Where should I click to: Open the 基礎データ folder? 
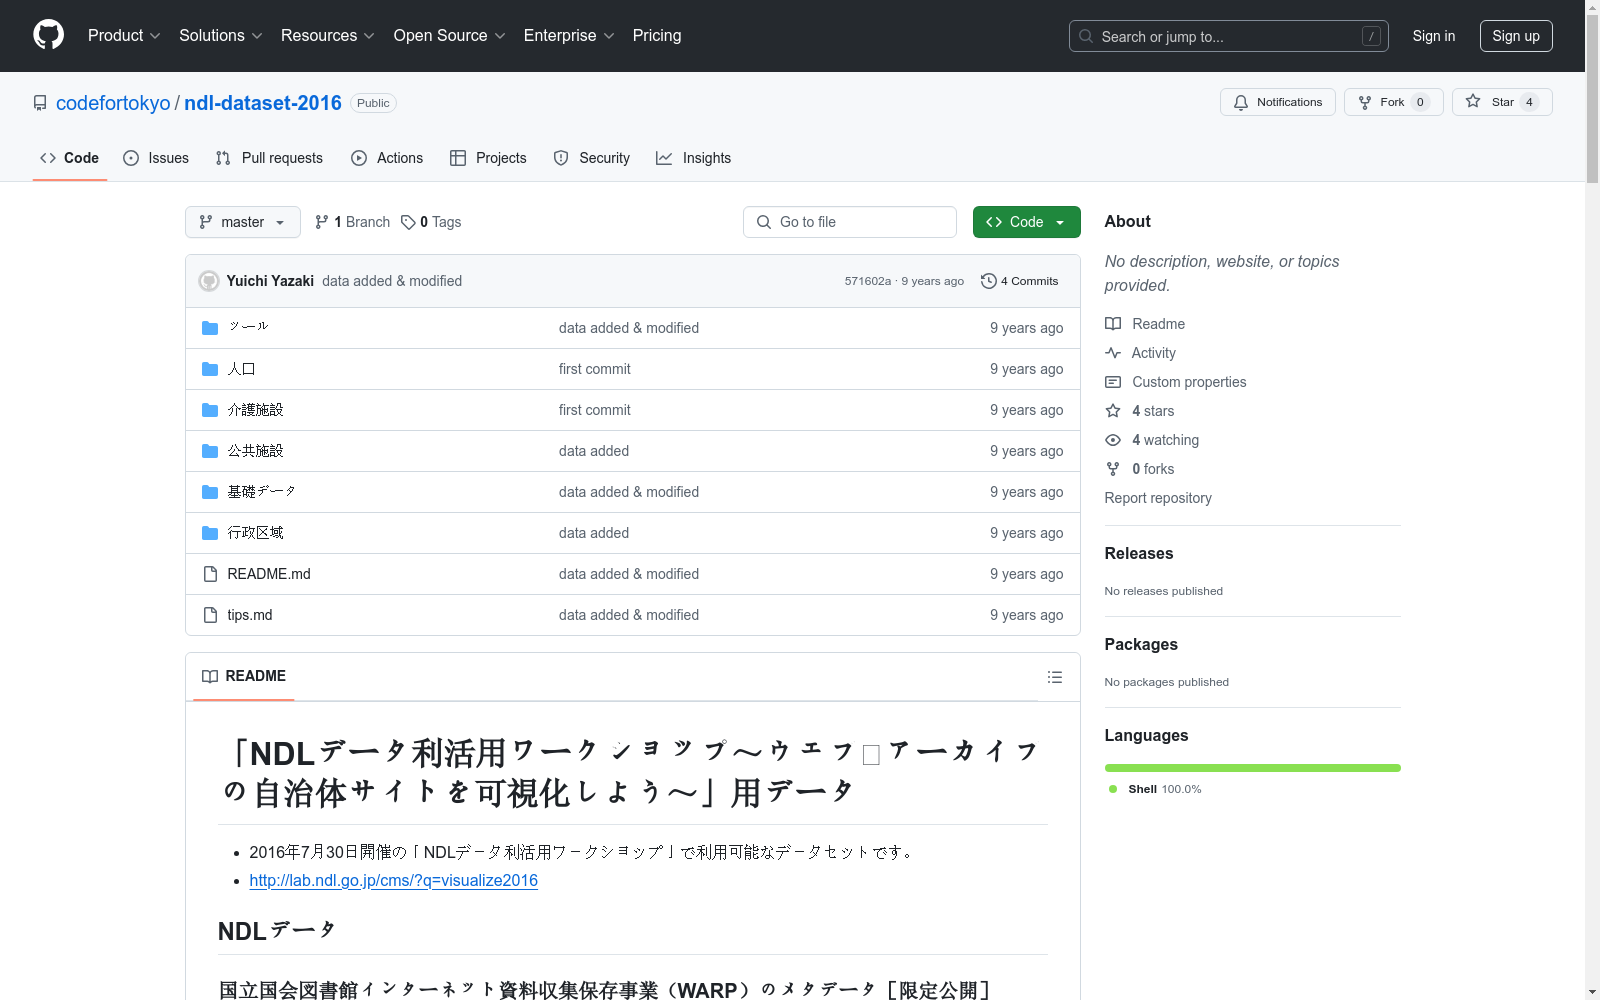261,492
